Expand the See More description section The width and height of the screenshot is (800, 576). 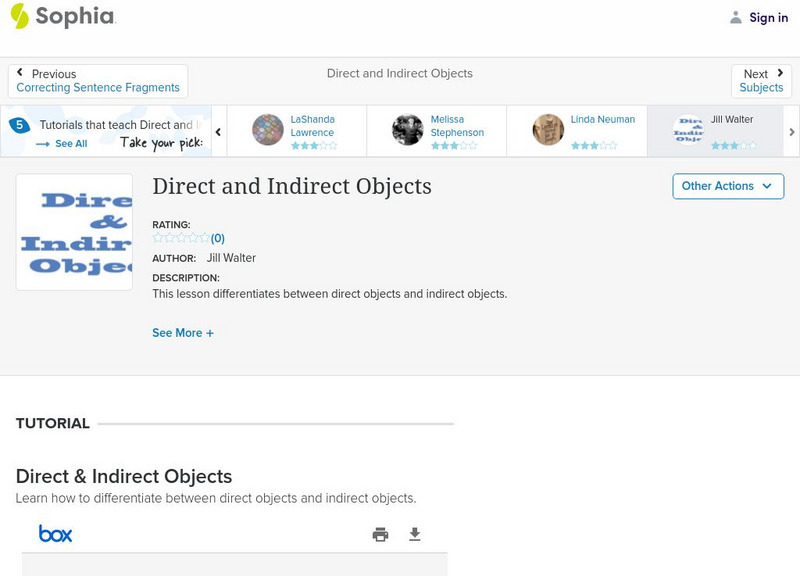[182, 333]
